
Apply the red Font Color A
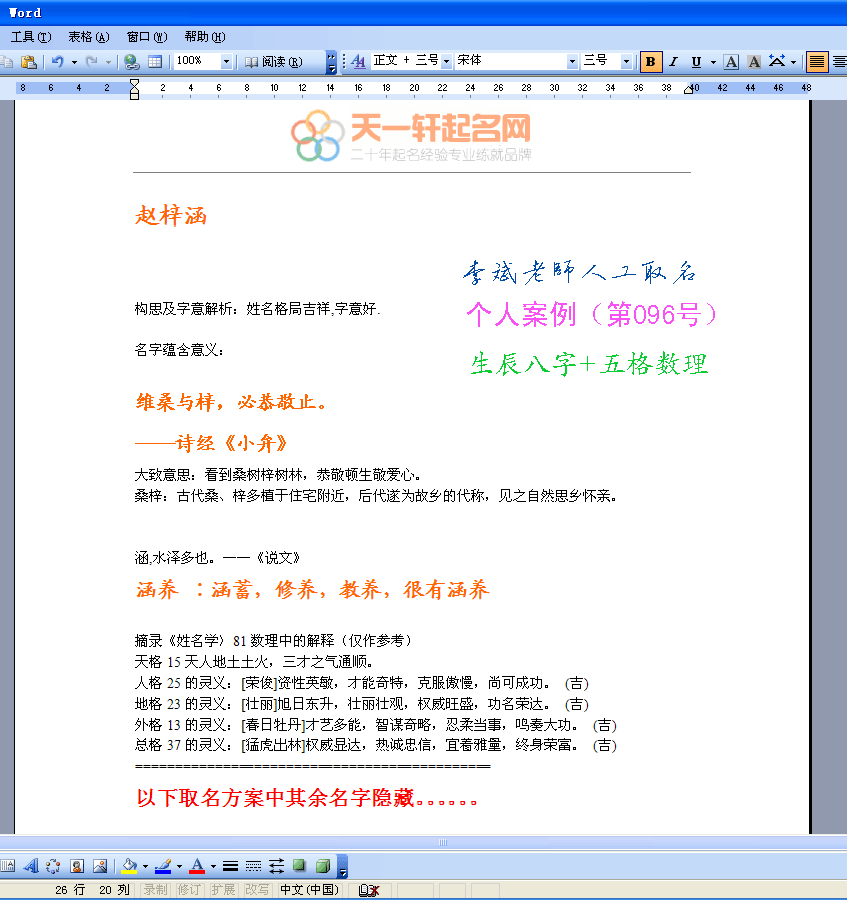197,866
